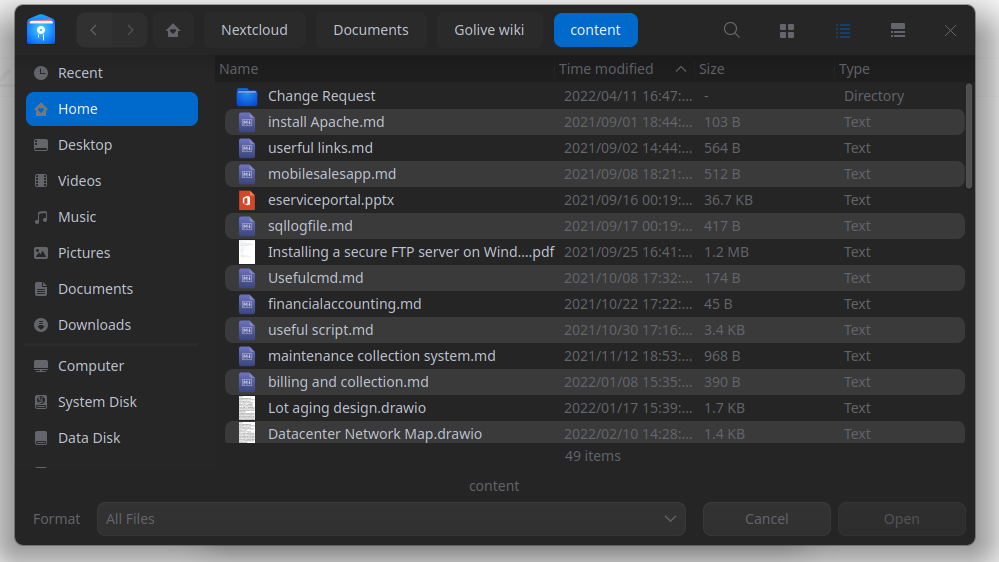Go forward with the right arrow button

coord(130,30)
